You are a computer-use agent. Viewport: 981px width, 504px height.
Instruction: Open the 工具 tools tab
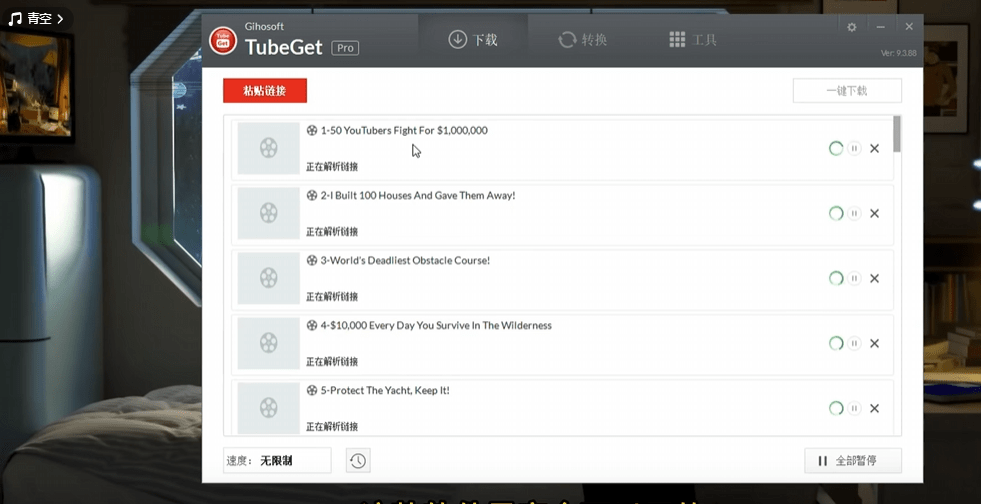click(x=693, y=40)
